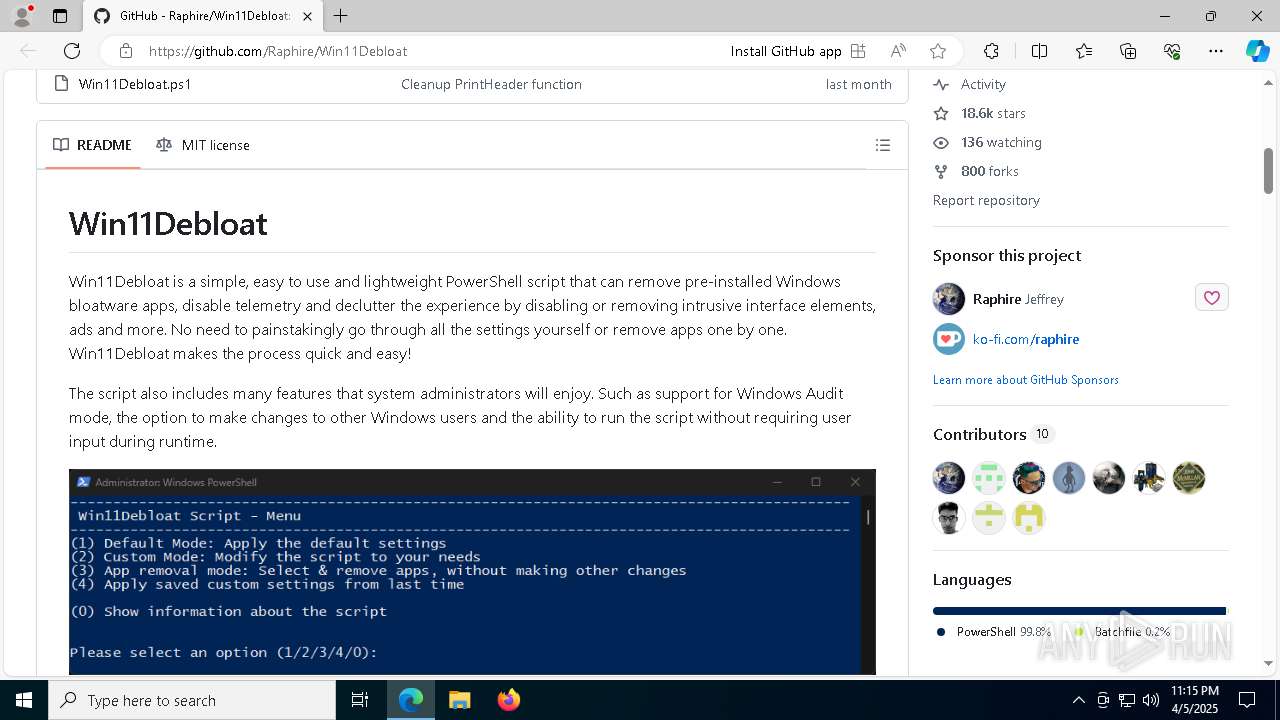The width and height of the screenshot is (1280, 720).
Task: Open Microsoft Edge on taskbar
Action: [x=411, y=700]
